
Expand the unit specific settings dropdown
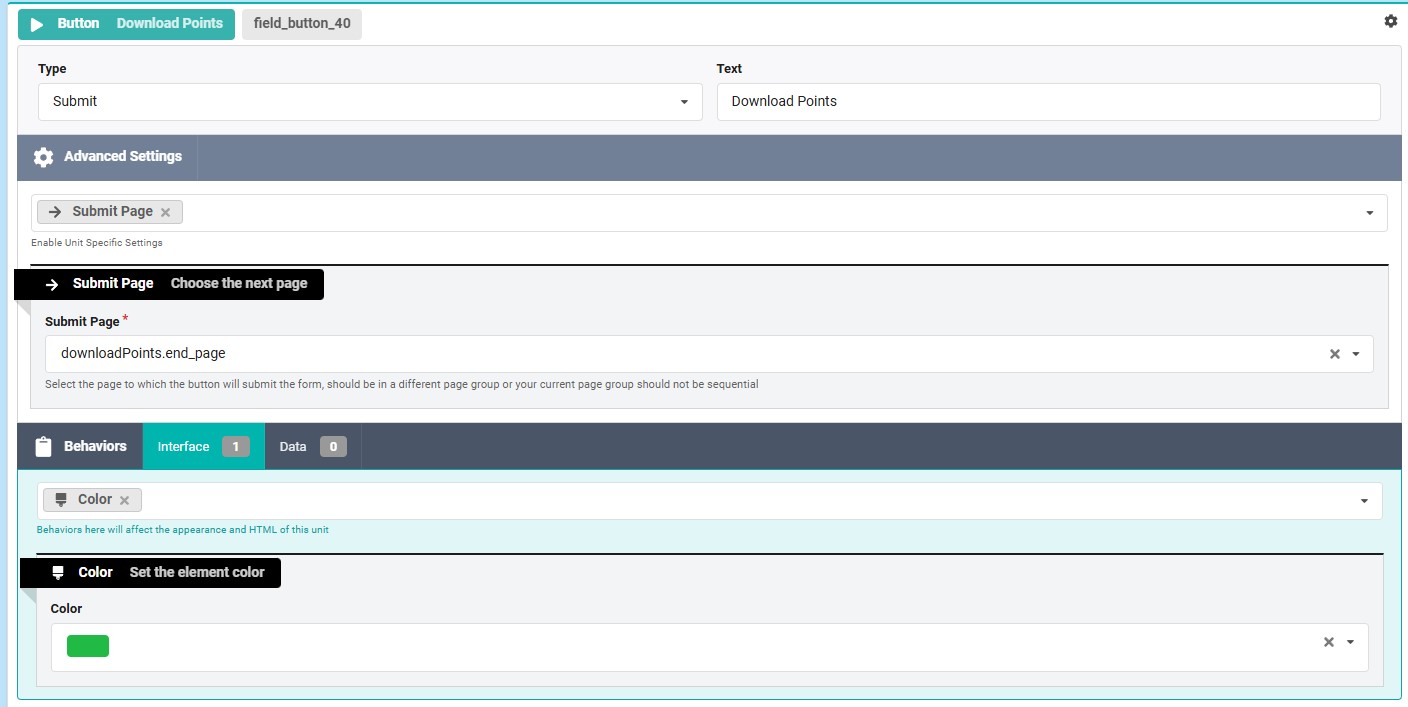tap(1369, 213)
